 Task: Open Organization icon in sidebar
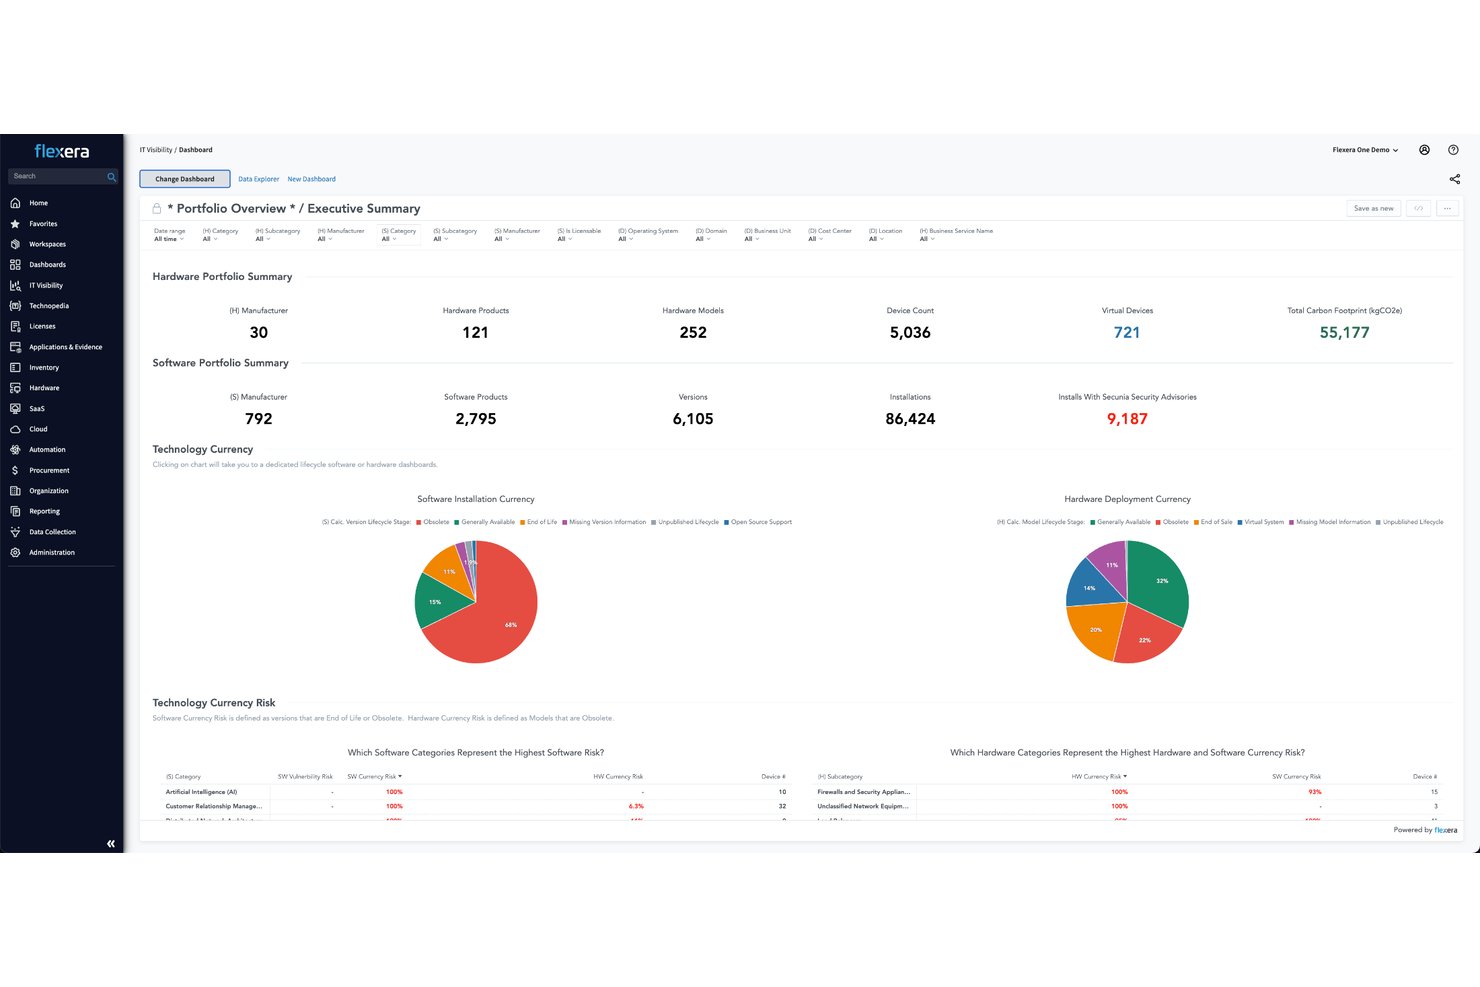click(15, 490)
